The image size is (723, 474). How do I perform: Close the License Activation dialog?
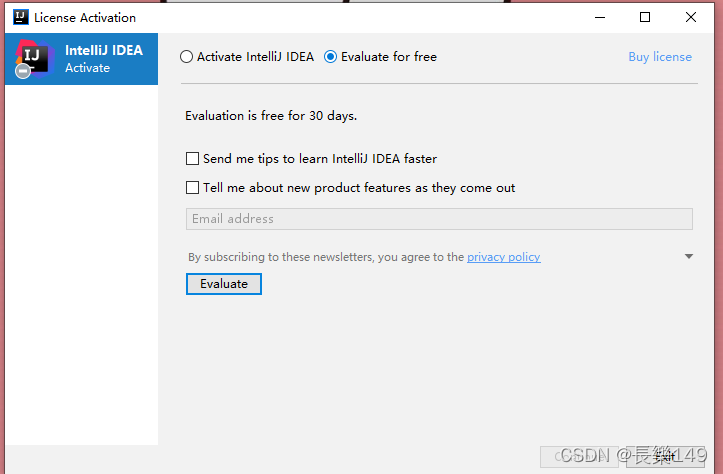[x=691, y=18]
